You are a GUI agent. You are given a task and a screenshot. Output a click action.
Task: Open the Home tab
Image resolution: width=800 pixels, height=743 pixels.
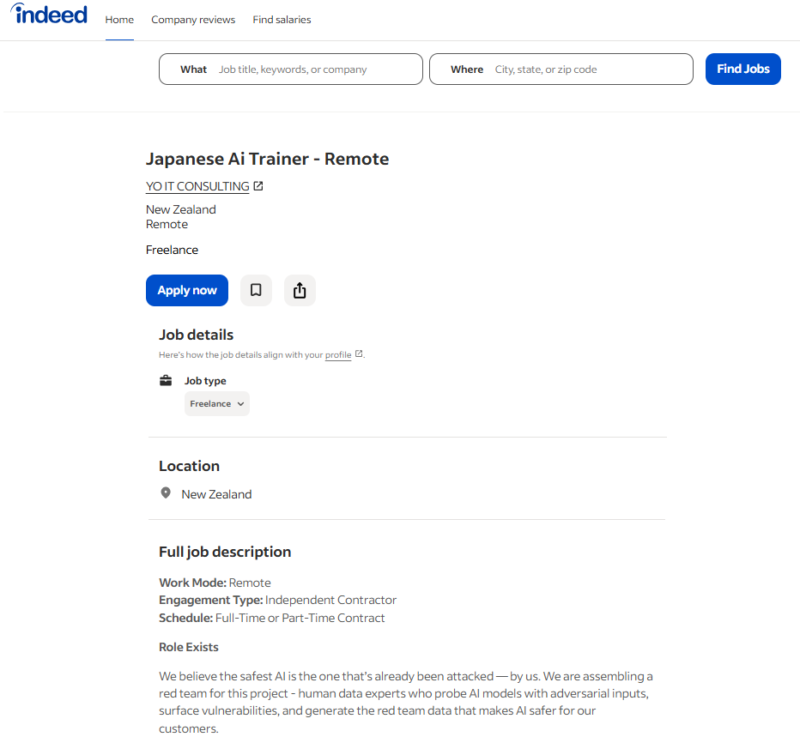click(119, 19)
